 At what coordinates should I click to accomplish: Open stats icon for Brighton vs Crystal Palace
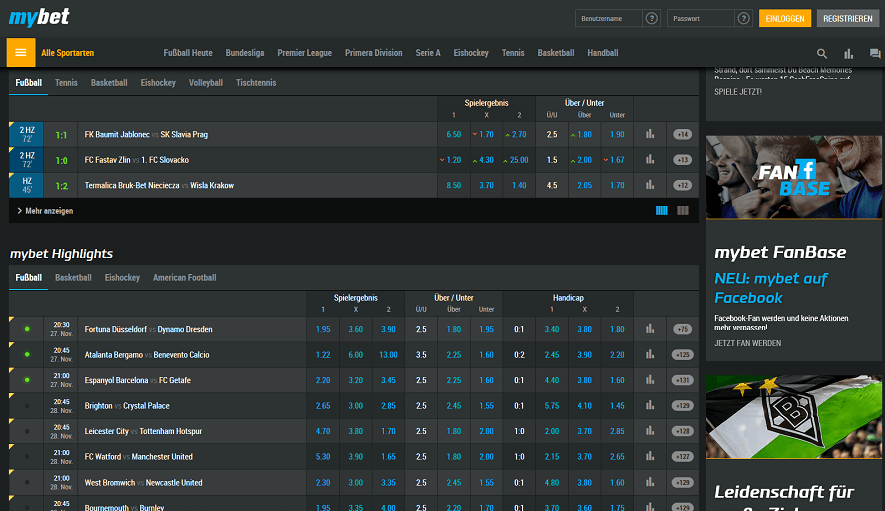pos(650,405)
